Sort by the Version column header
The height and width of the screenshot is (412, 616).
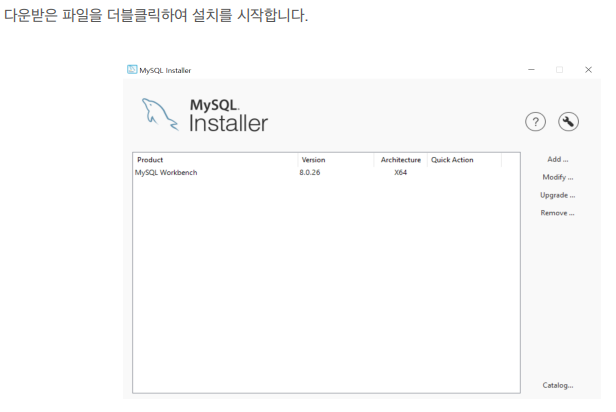336,160
